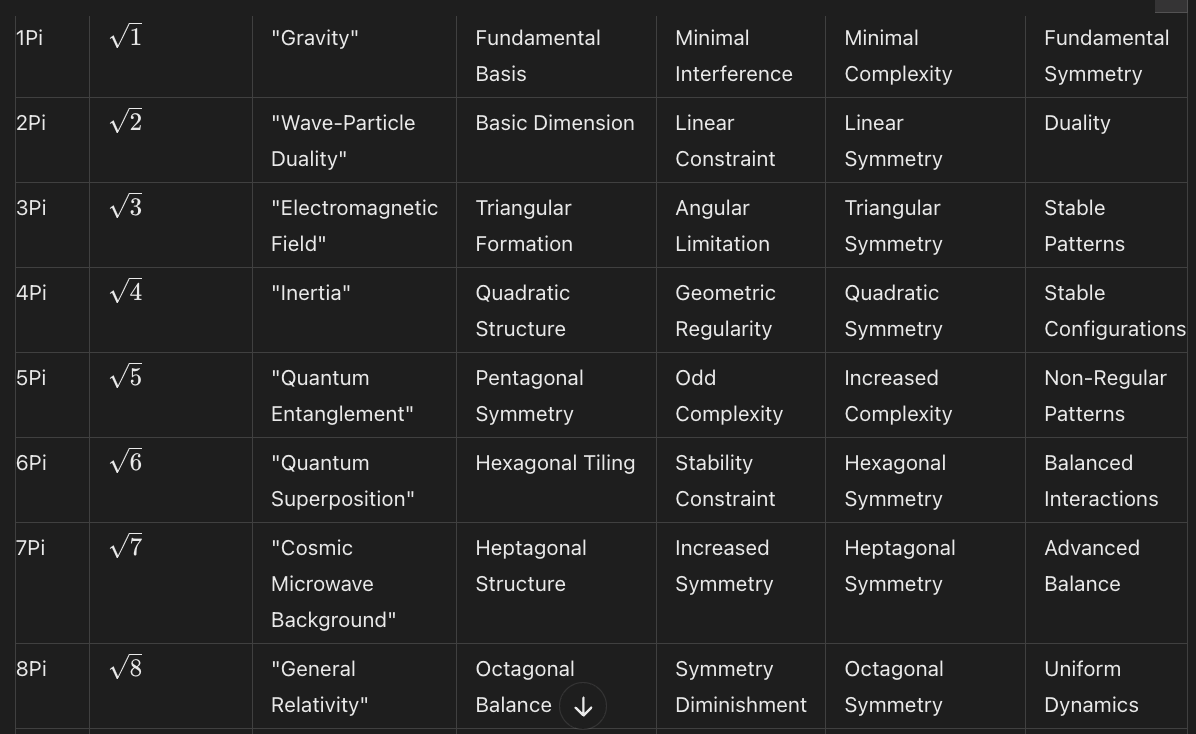Select the 6Pi row label
The image size is (1196, 734).
point(31,463)
